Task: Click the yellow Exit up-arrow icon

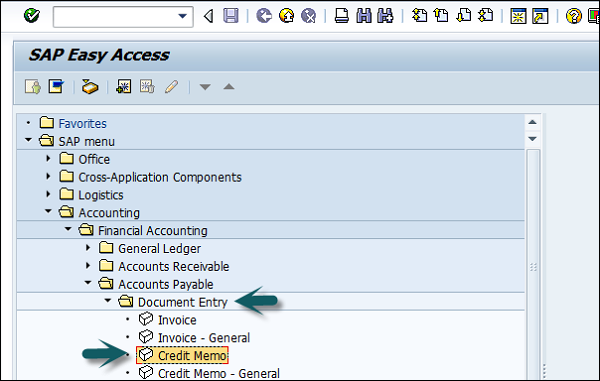Action: click(x=286, y=16)
